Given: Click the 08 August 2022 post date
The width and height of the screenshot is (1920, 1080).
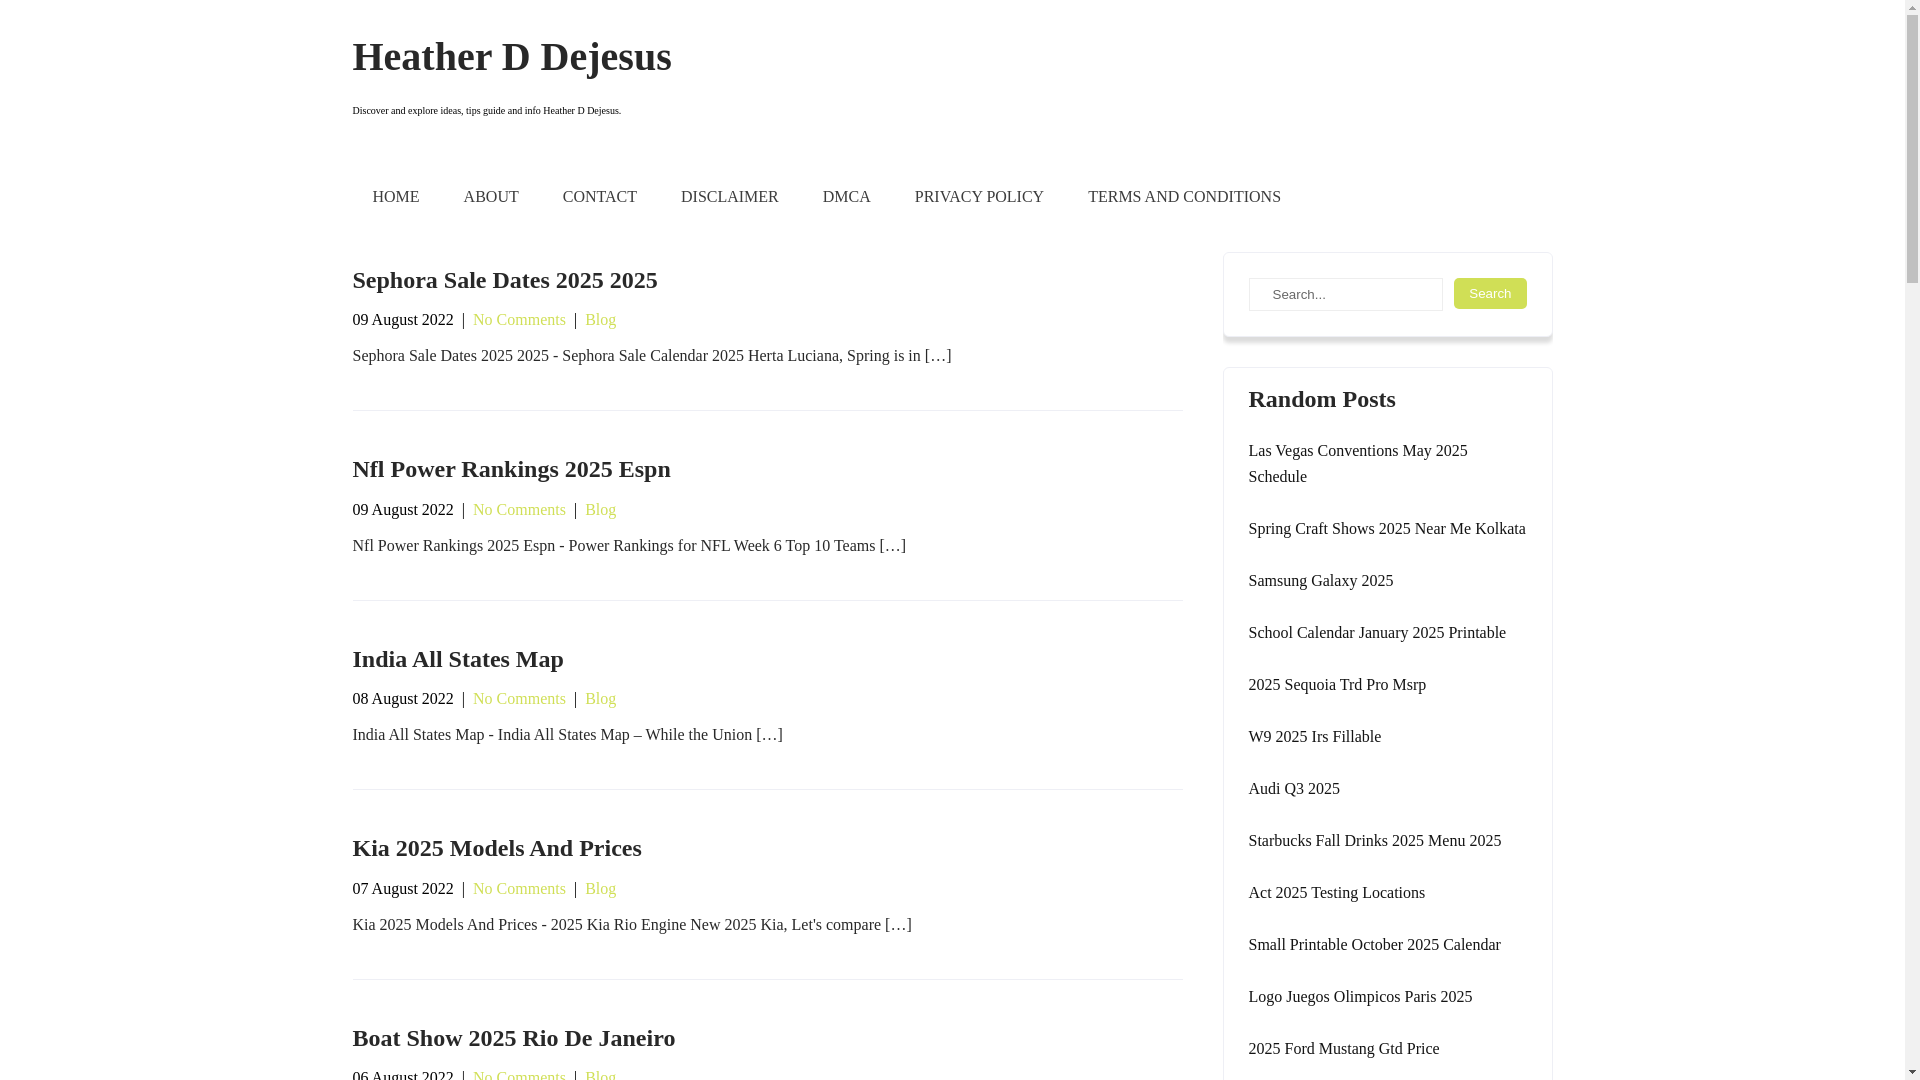Looking at the screenshot, I should [x=402, y=699].
